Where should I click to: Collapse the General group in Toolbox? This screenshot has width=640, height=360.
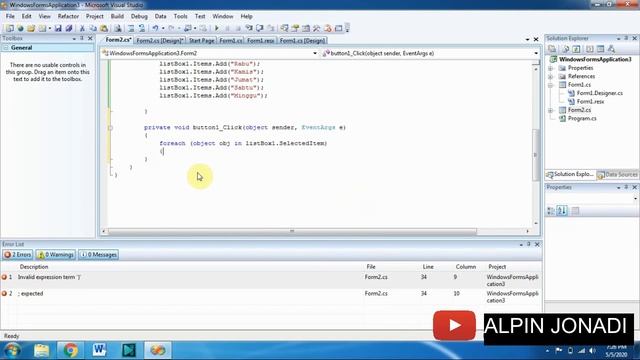[x=6, y=48]
